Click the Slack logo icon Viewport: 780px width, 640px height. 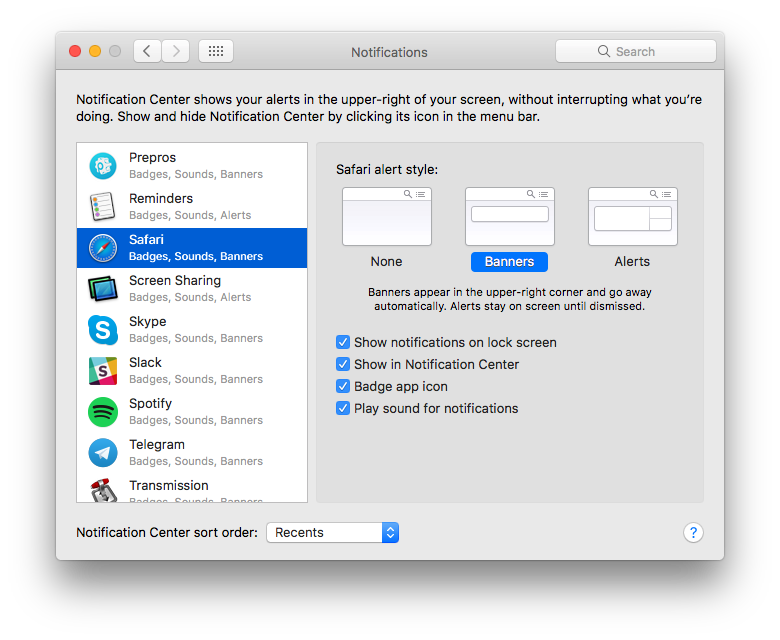point(103,371)
